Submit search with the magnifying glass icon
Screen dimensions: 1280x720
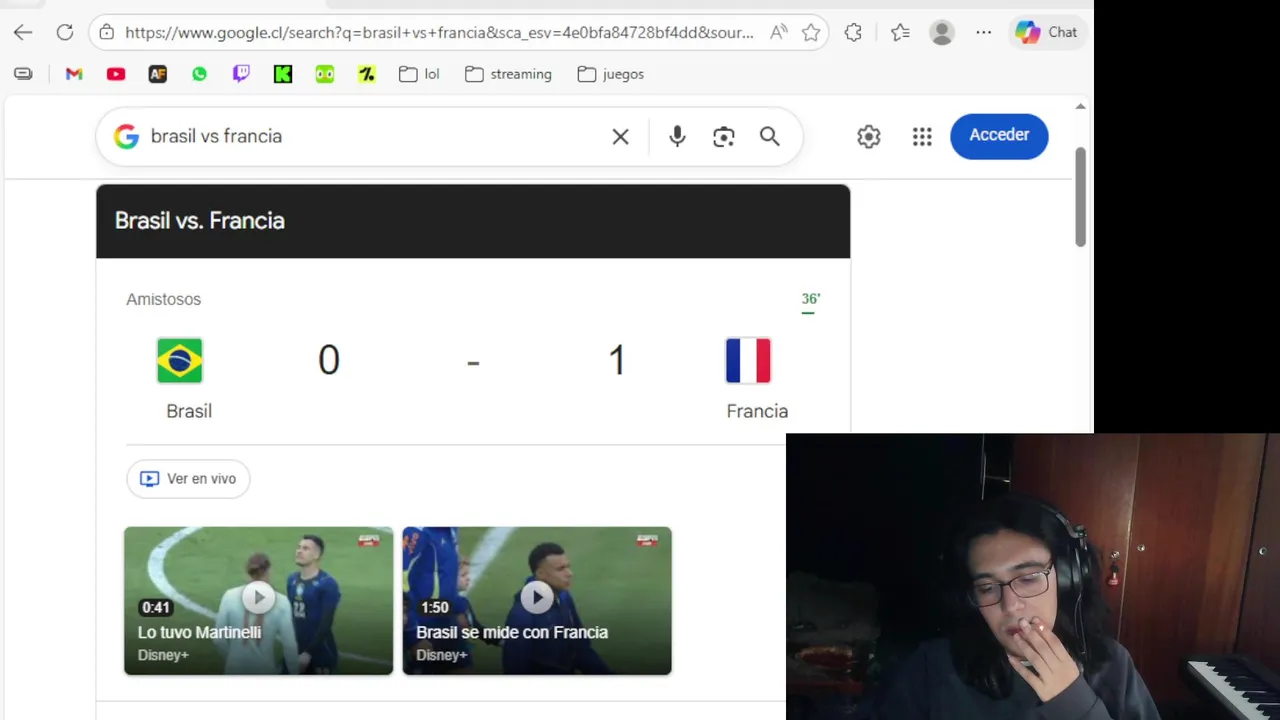coord(770,136)
